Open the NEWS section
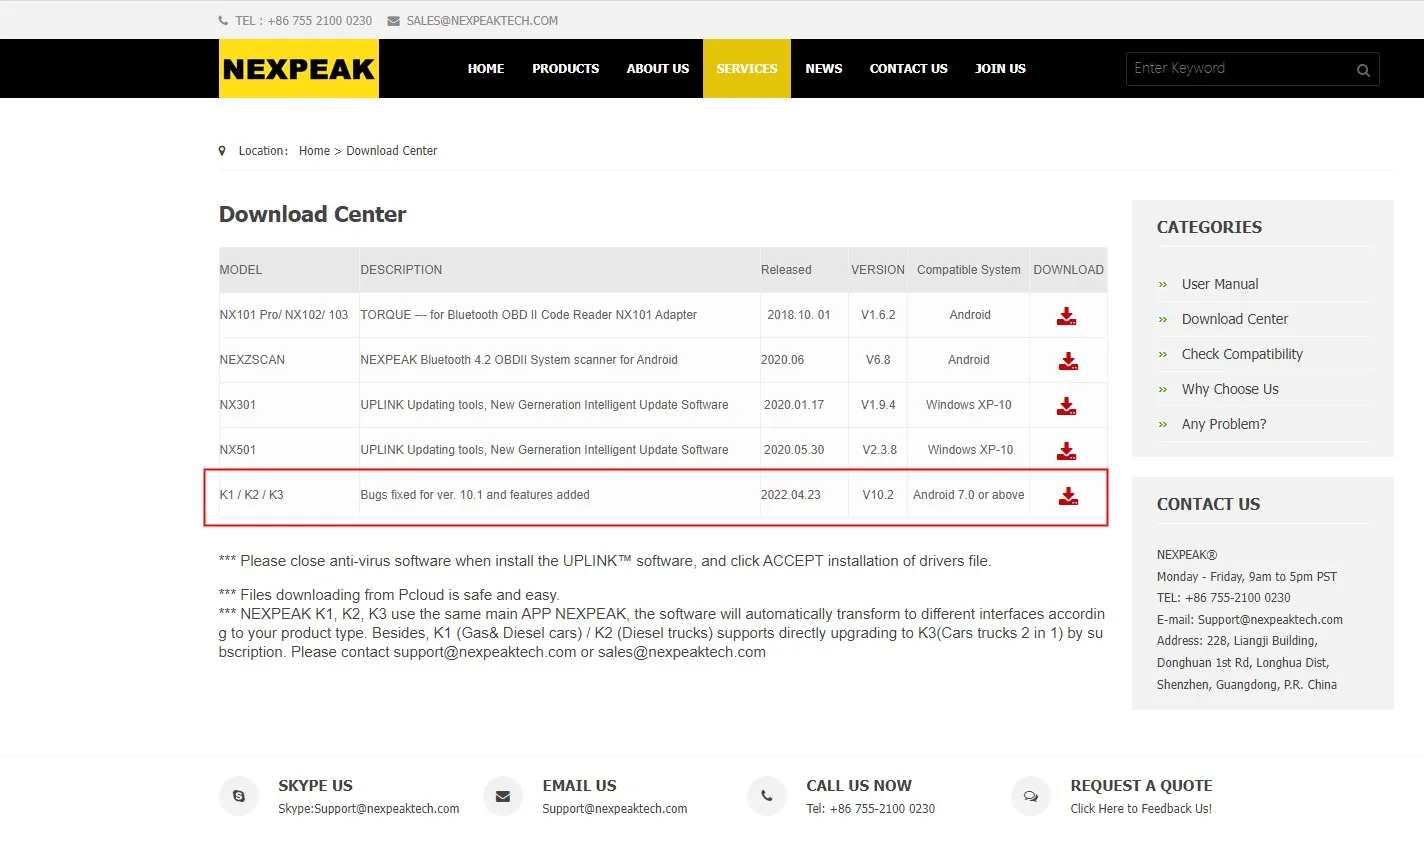 824,69
